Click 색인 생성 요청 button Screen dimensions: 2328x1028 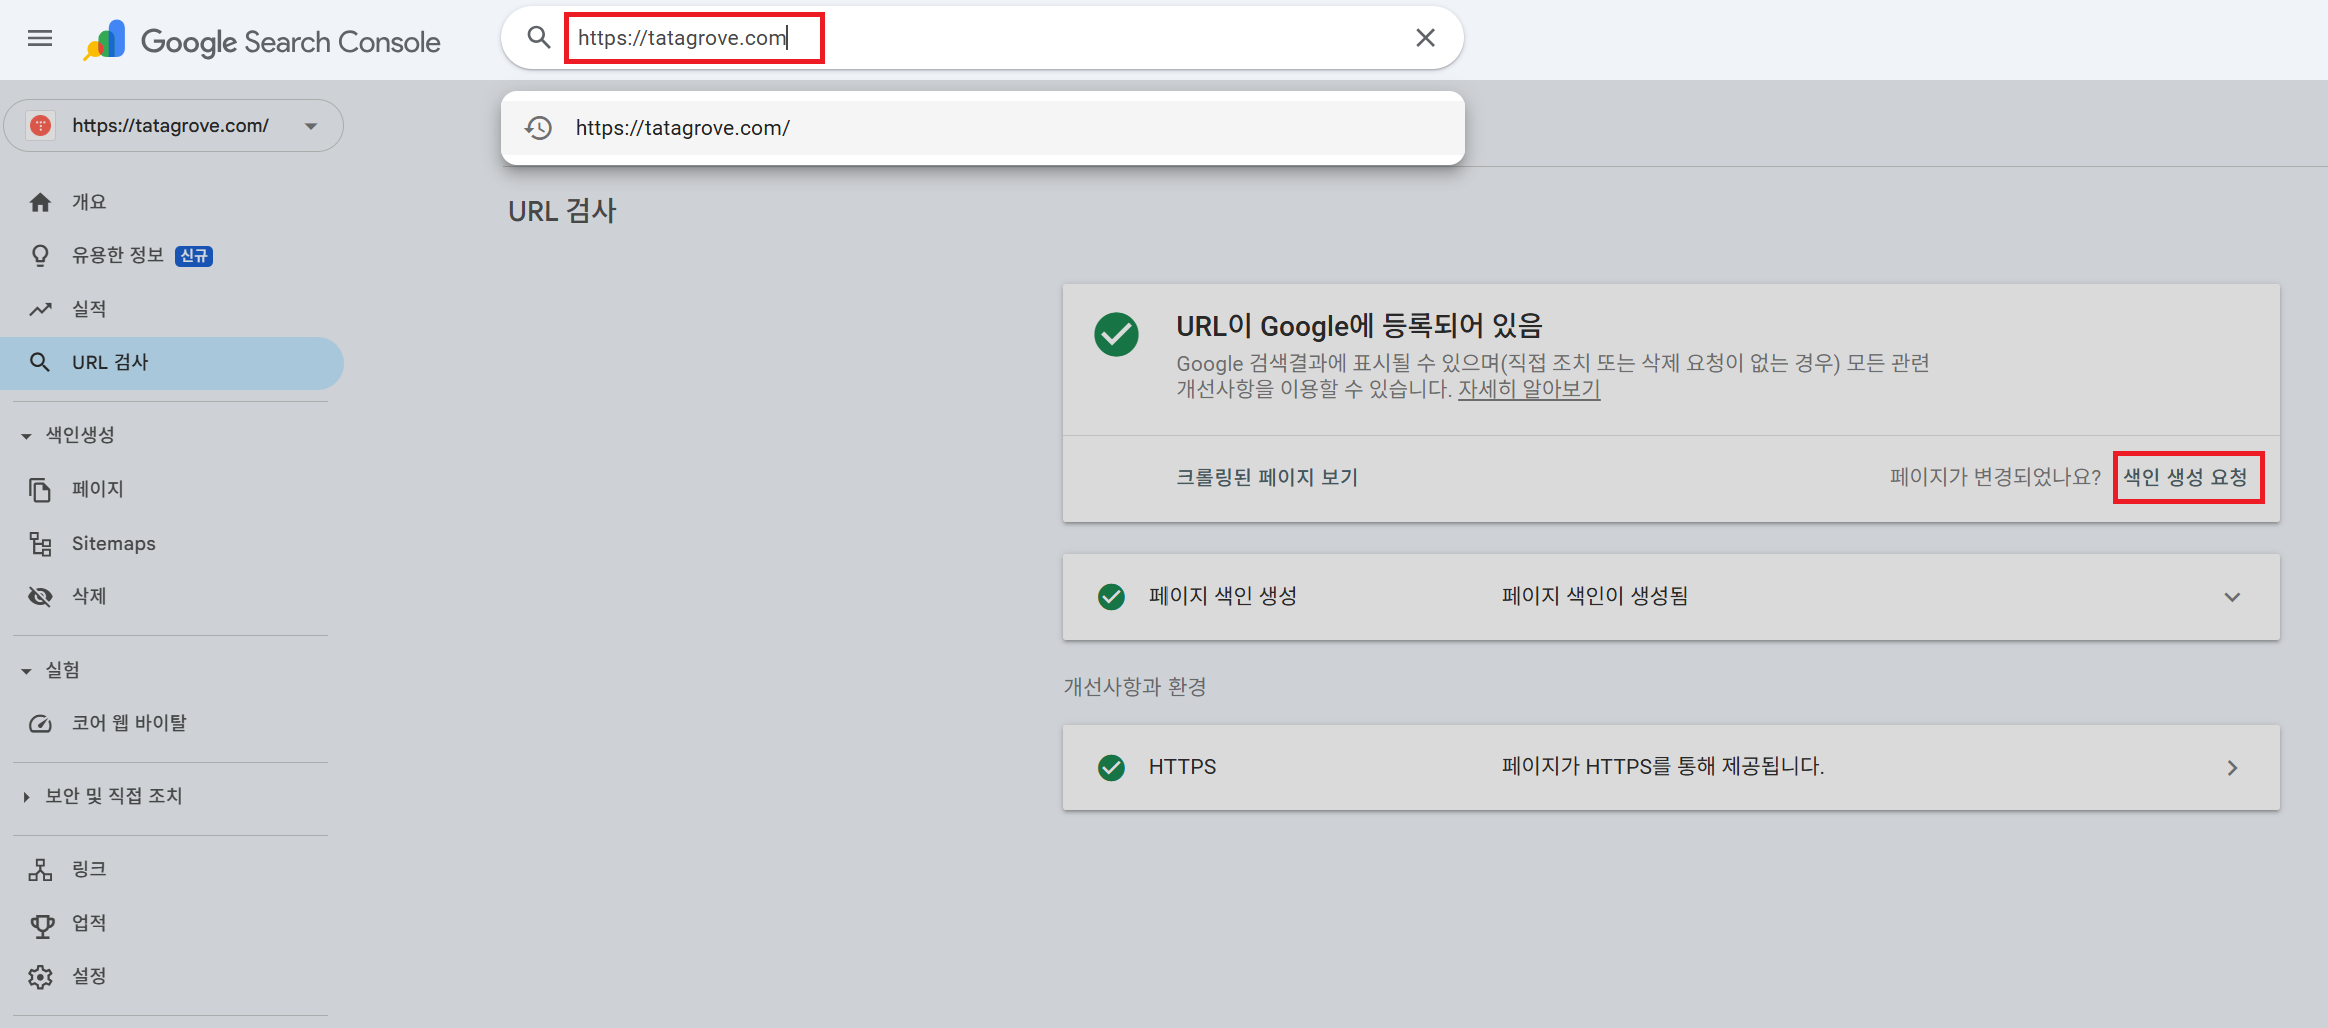coord(2187,478)
